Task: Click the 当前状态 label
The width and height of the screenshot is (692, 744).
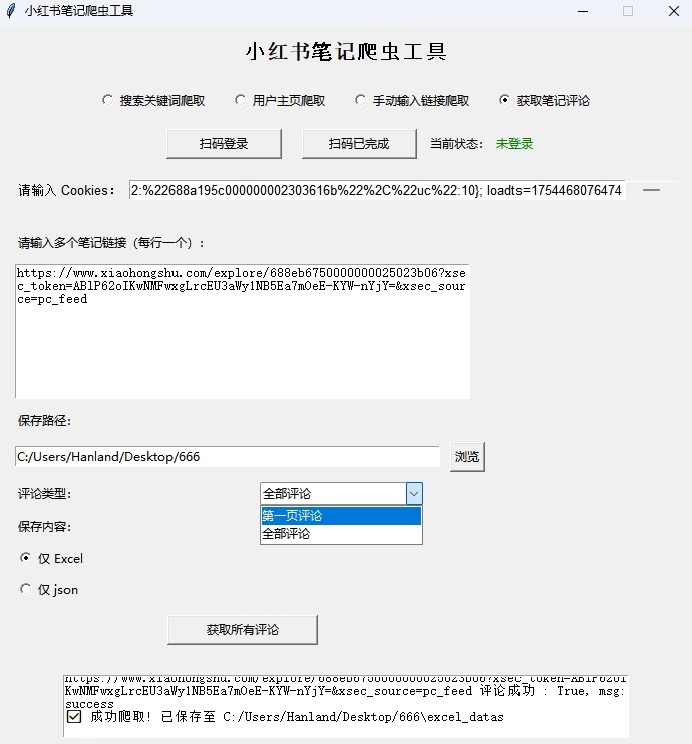Action: tap(457, 144)
